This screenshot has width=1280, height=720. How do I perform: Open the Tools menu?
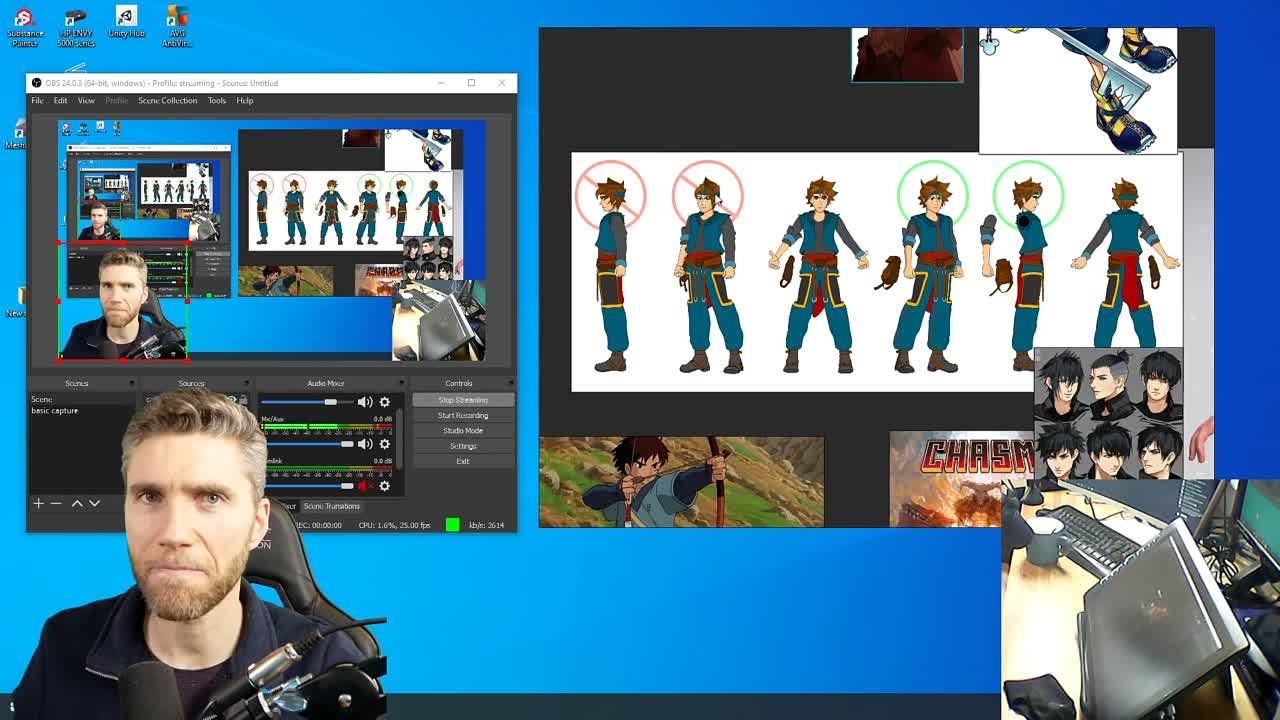tap(216, 100)
